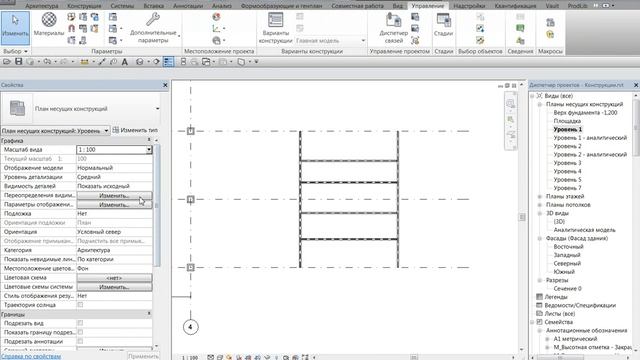640x360 pixels.
Task: Click Изменить for Цветовые схемы системы
Action: (x=114, y=287)
